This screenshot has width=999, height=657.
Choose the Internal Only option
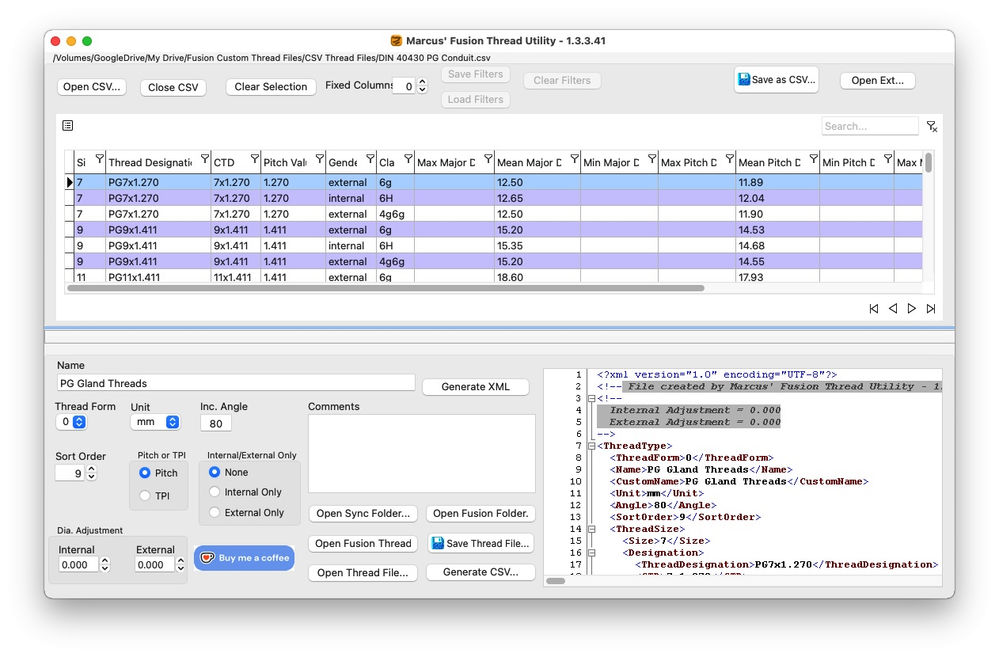[x=214, y=492]
